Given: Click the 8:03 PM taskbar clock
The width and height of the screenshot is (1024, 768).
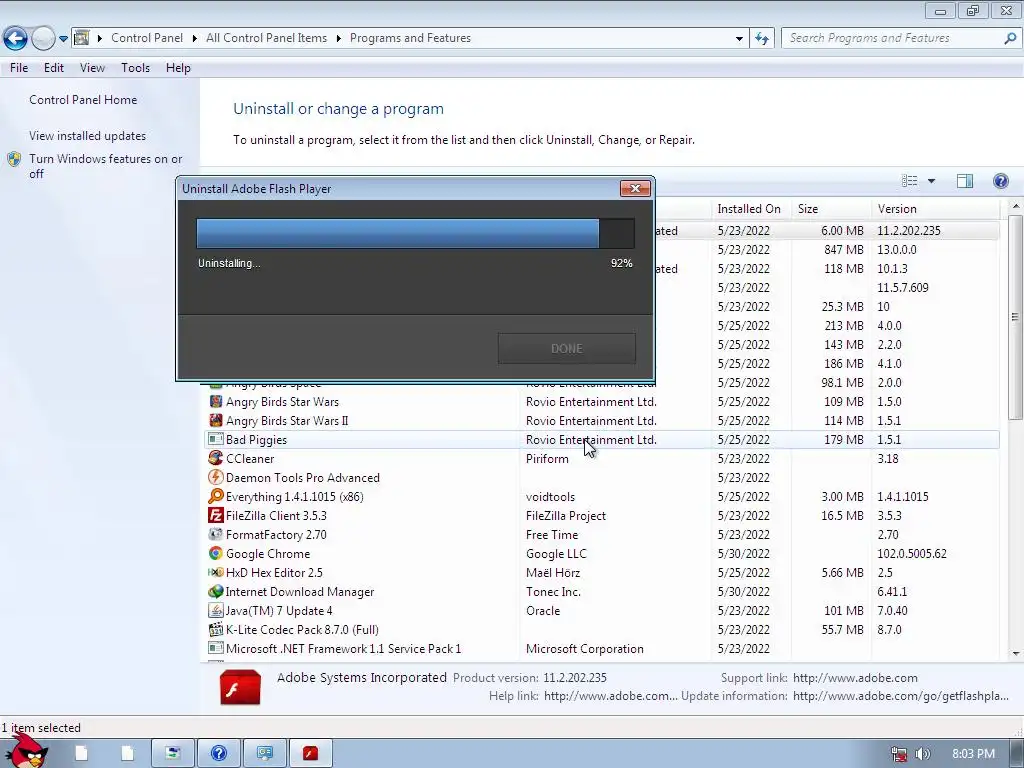Looking at the screenshot, I should point(973,754).
